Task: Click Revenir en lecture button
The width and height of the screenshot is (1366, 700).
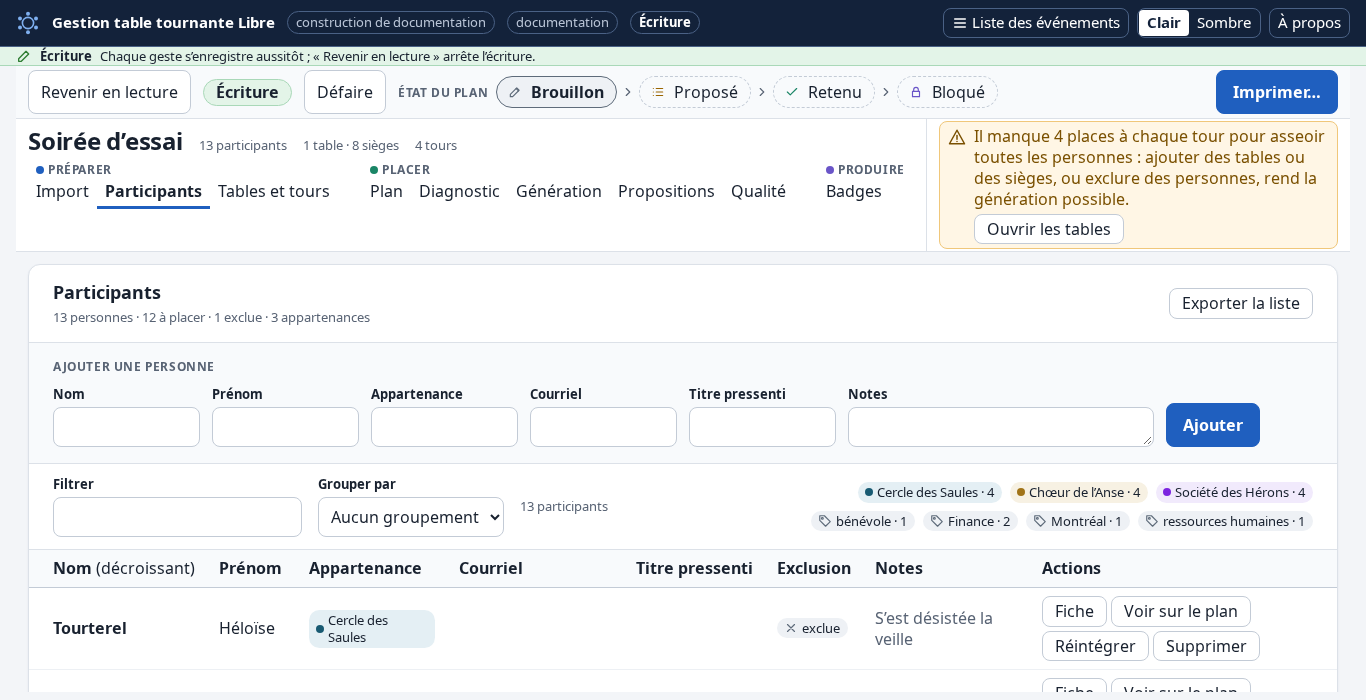Action: (109, 92)
